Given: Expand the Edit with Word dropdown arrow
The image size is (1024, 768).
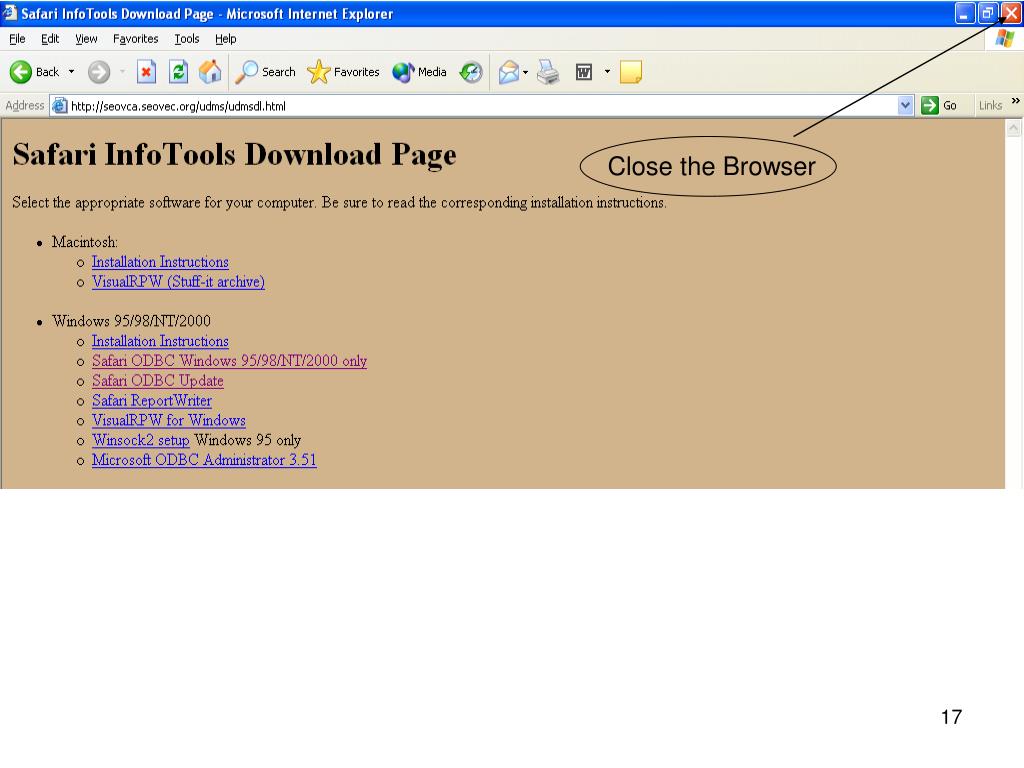Looking at the screenshot, I should [x=607, y=72].
